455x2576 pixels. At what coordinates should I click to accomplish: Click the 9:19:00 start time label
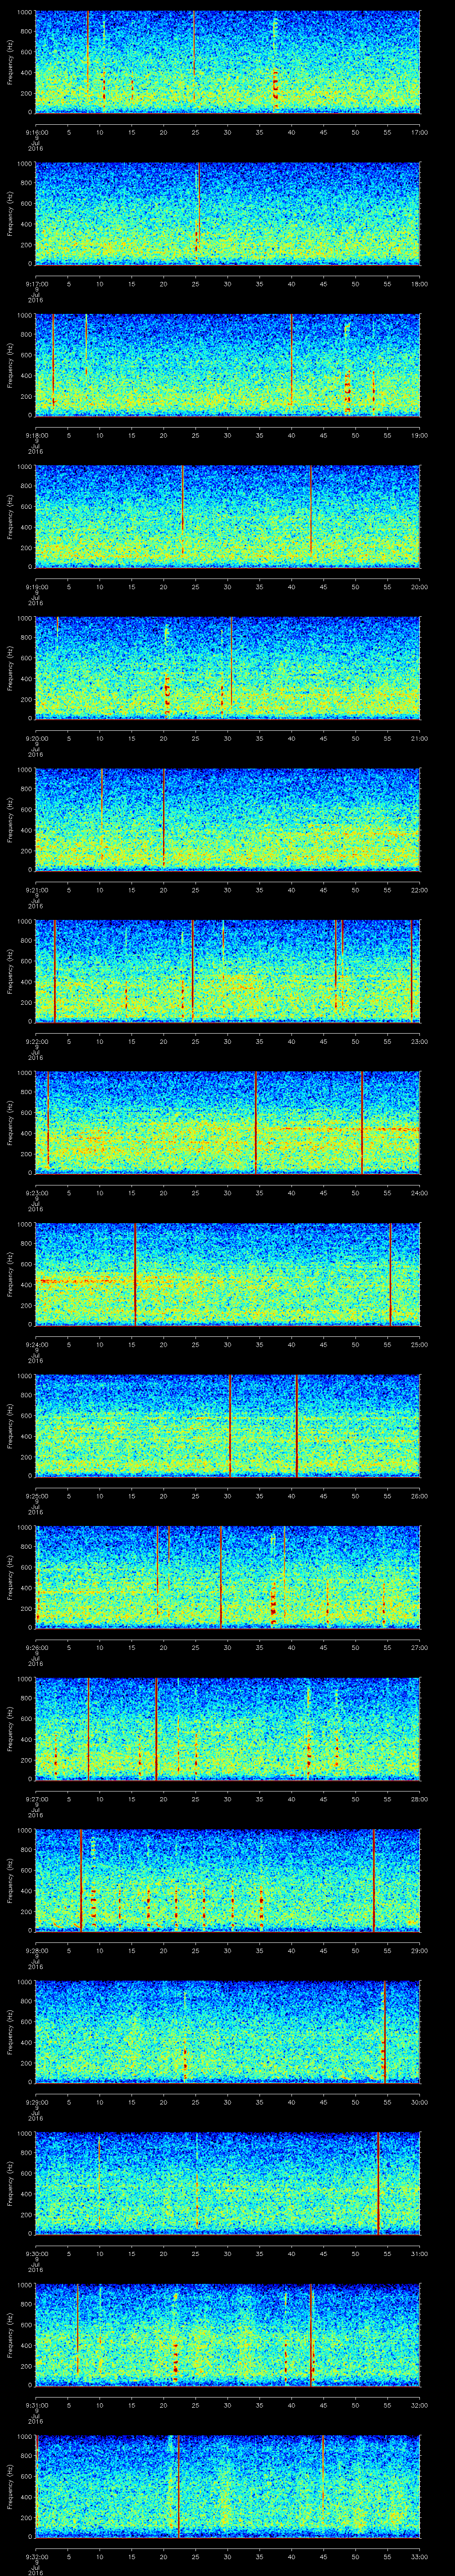(36, 586)
